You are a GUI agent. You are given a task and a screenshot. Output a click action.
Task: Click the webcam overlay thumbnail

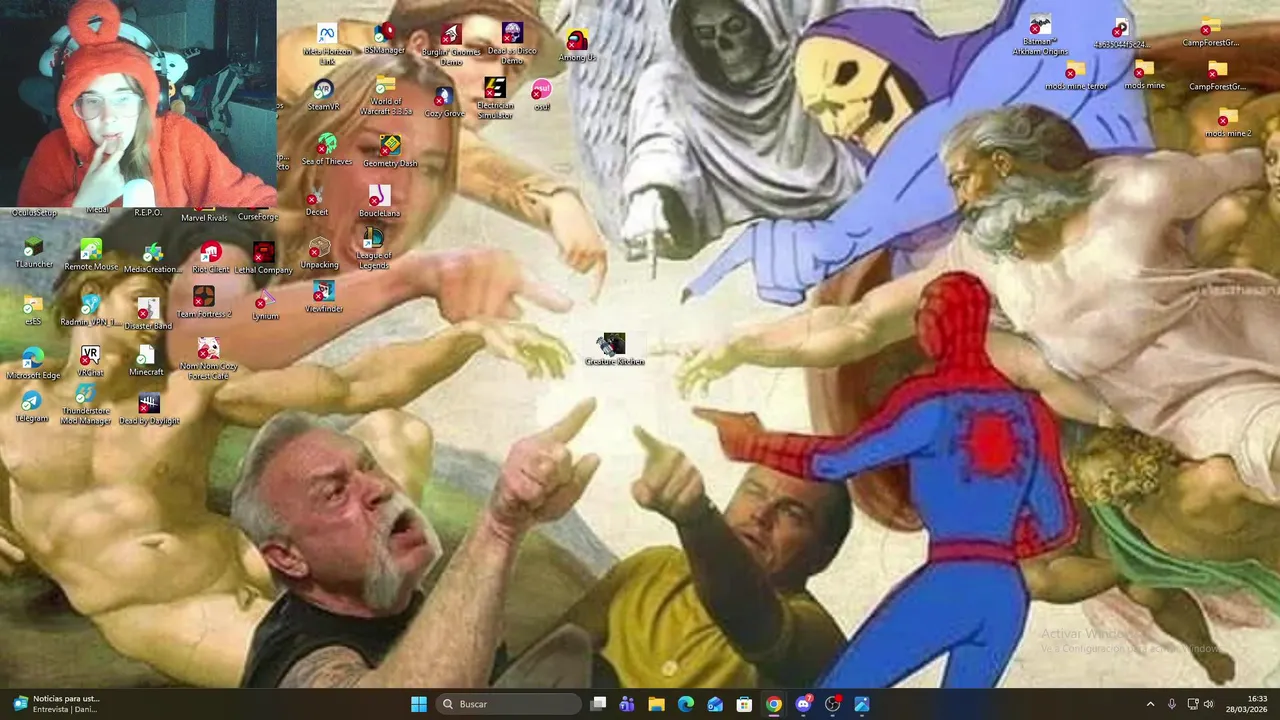tap(138, 104)
